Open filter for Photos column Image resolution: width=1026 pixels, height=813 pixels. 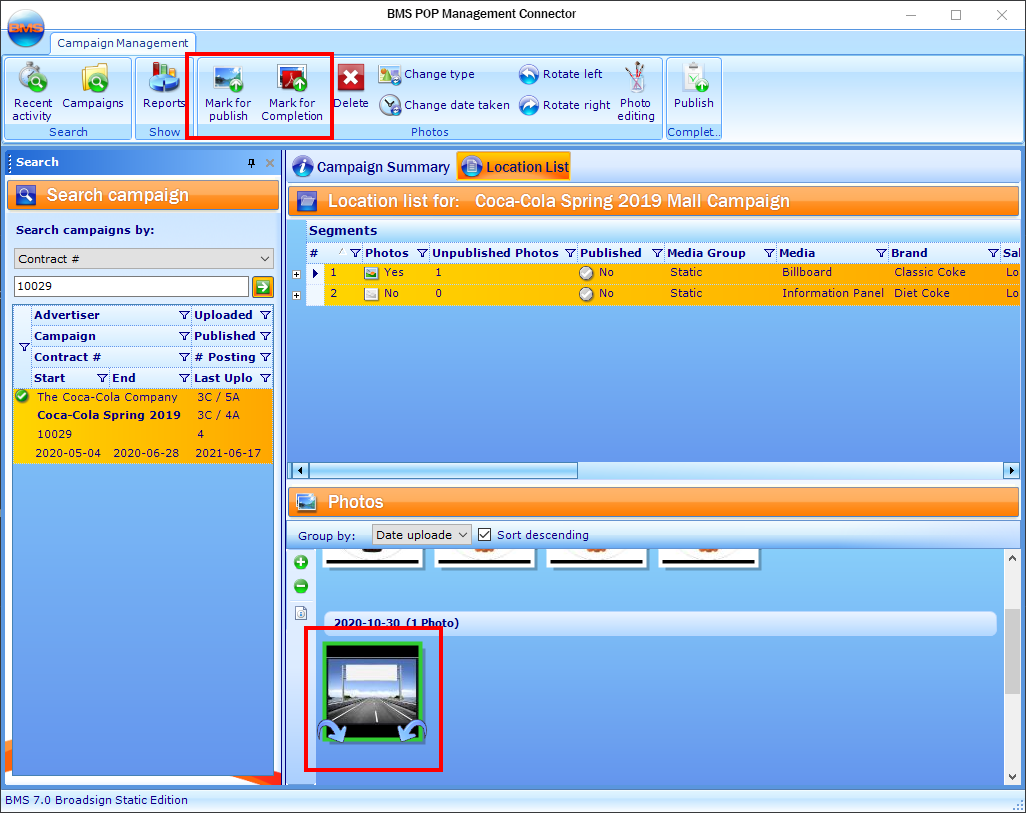pos(422,253)
